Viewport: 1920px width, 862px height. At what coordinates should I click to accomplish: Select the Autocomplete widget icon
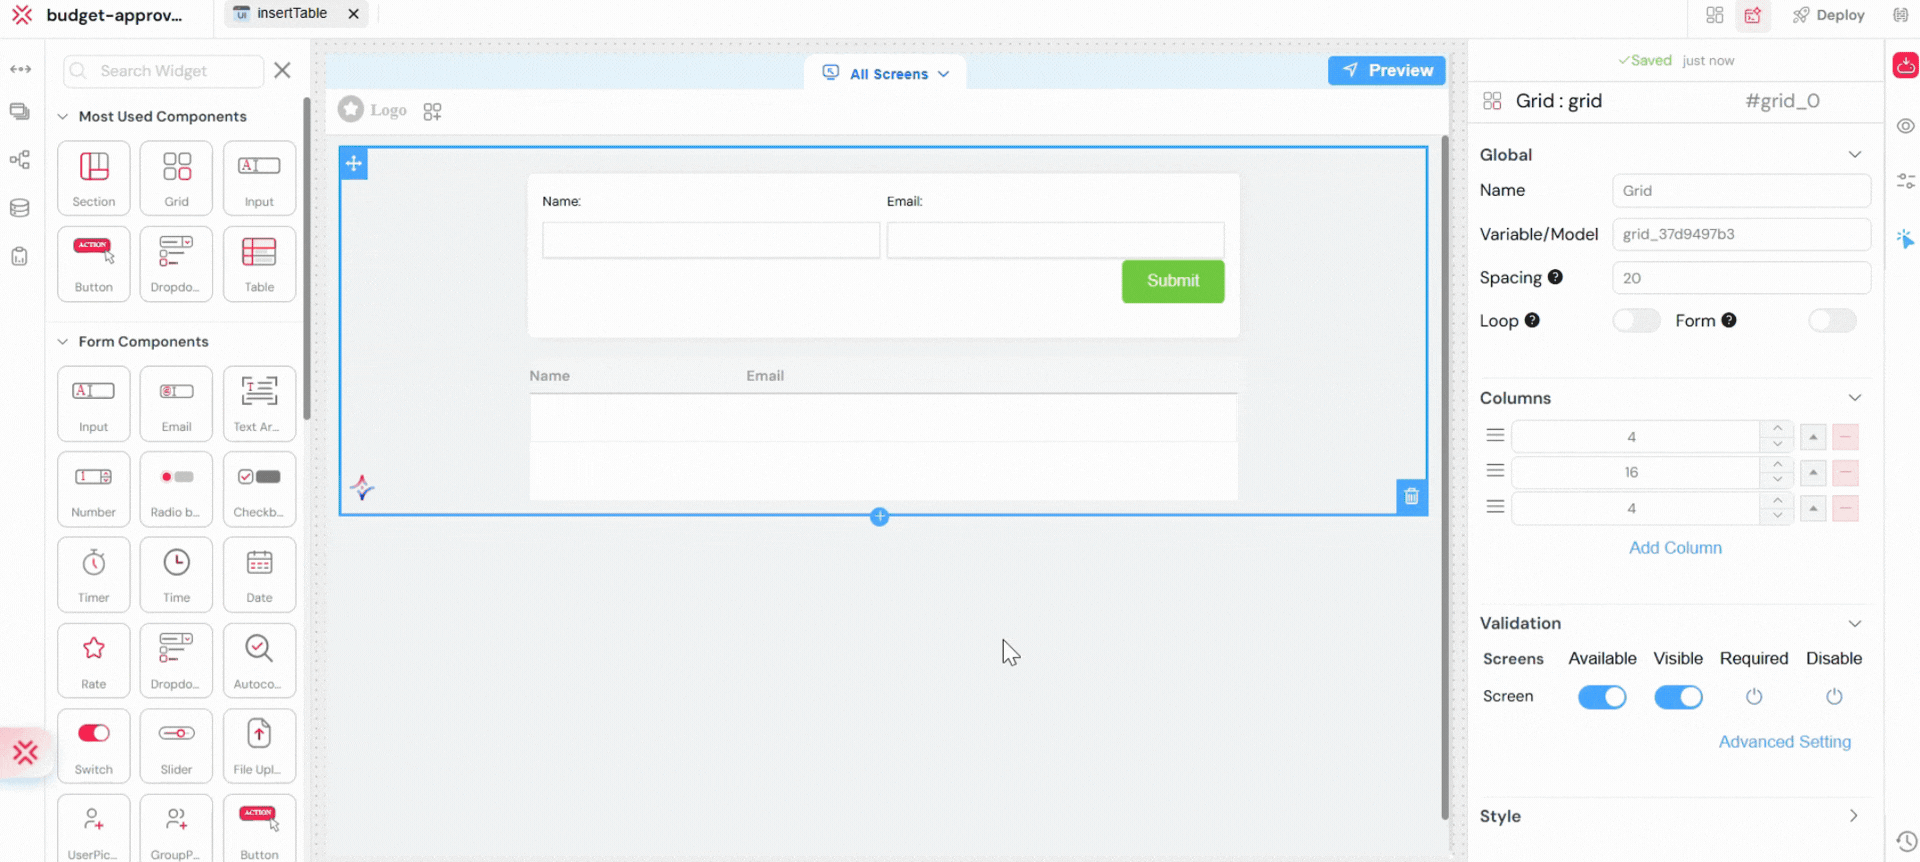259,659
